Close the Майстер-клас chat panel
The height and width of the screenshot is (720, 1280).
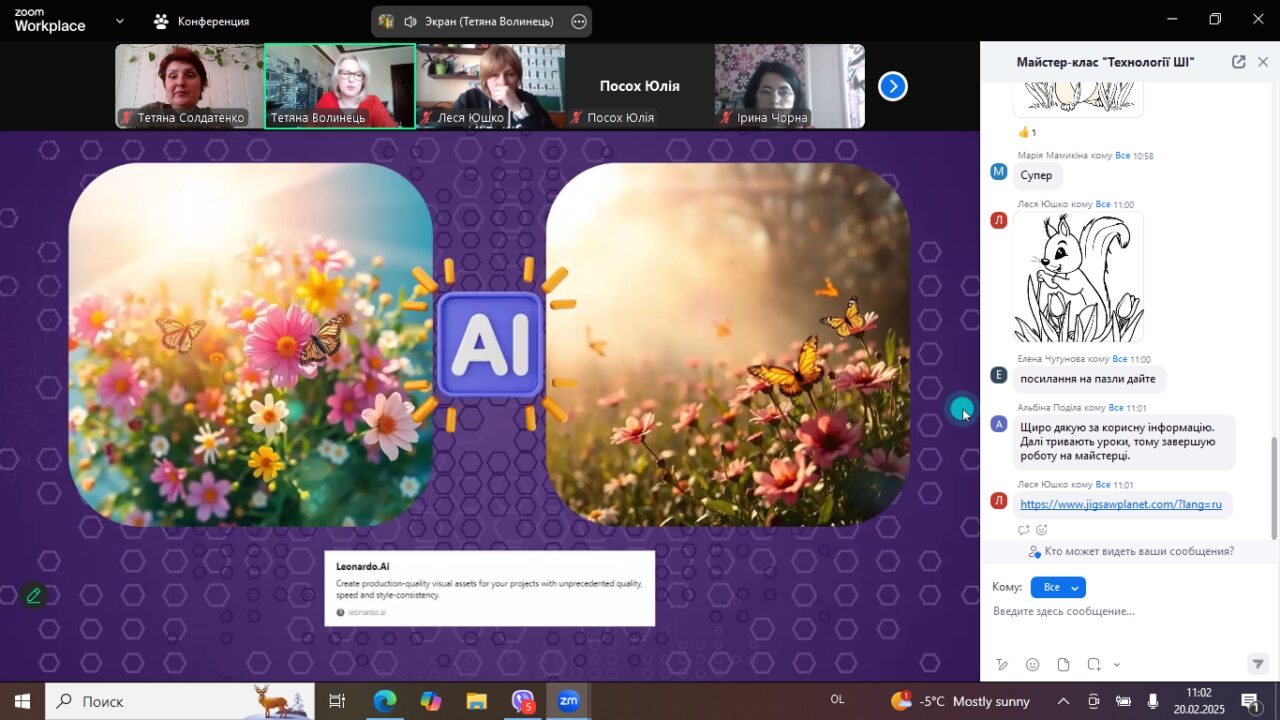pyautogui.click(x=1263, y=62)
